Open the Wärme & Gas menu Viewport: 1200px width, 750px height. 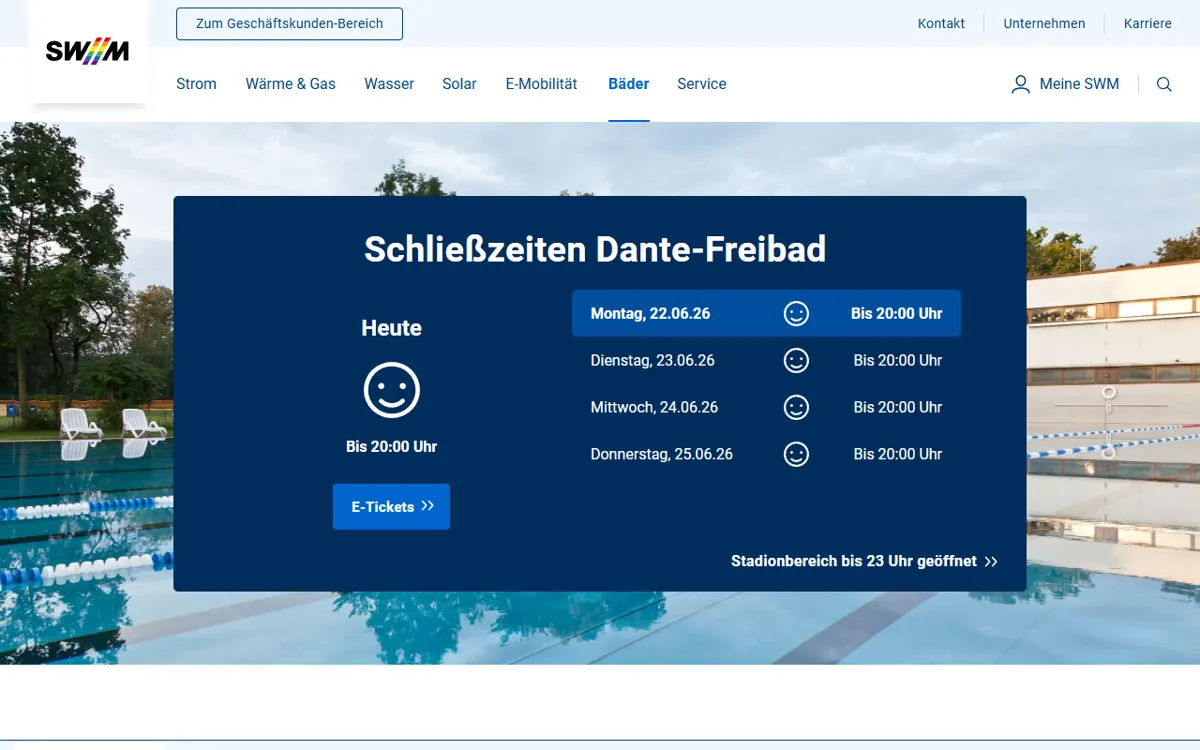click(x=290, y=84)
